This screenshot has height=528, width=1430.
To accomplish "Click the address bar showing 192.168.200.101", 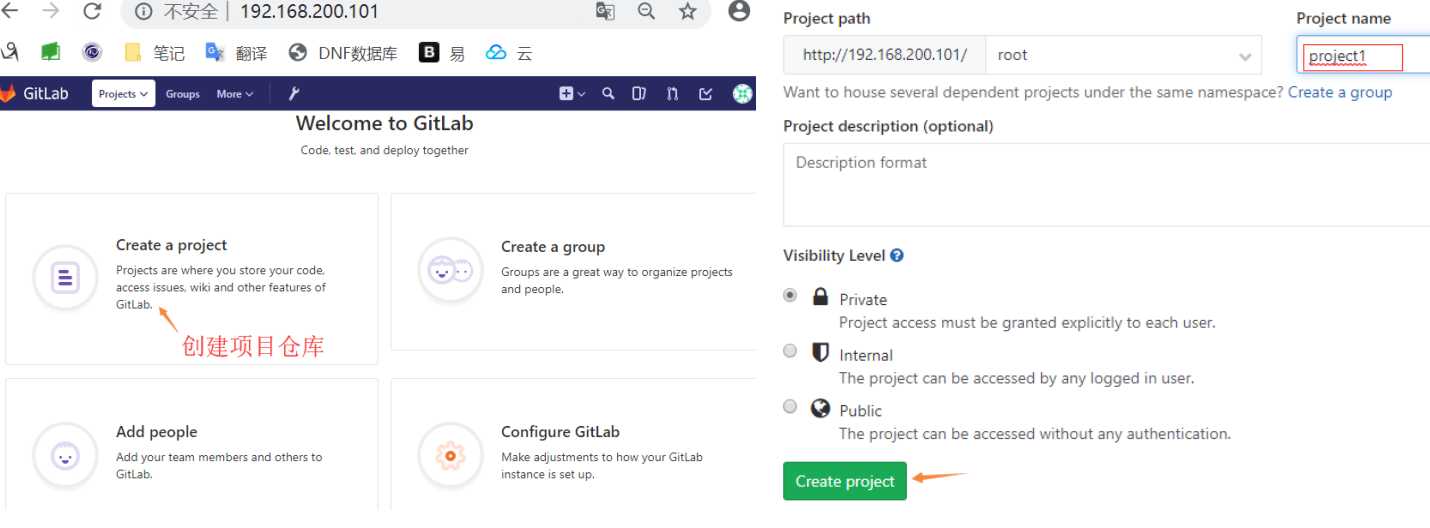I will click(x=308, y=13).
